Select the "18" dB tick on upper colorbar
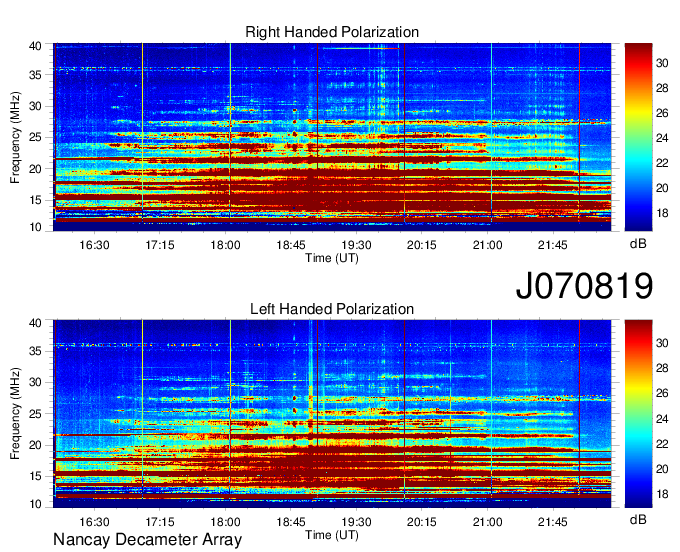 click(x=662, y=213)
